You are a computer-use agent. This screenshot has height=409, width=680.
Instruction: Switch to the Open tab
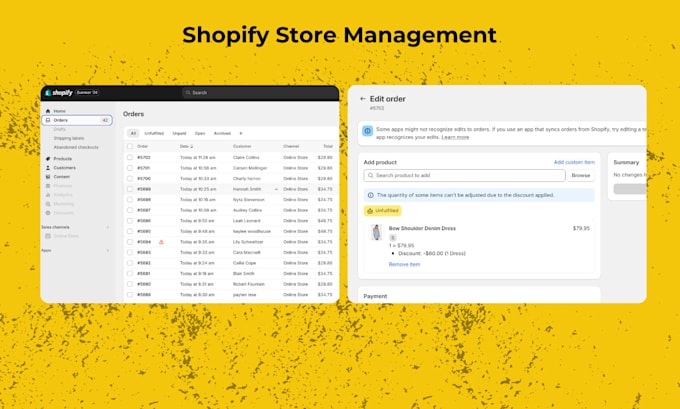tap(200, 134)
